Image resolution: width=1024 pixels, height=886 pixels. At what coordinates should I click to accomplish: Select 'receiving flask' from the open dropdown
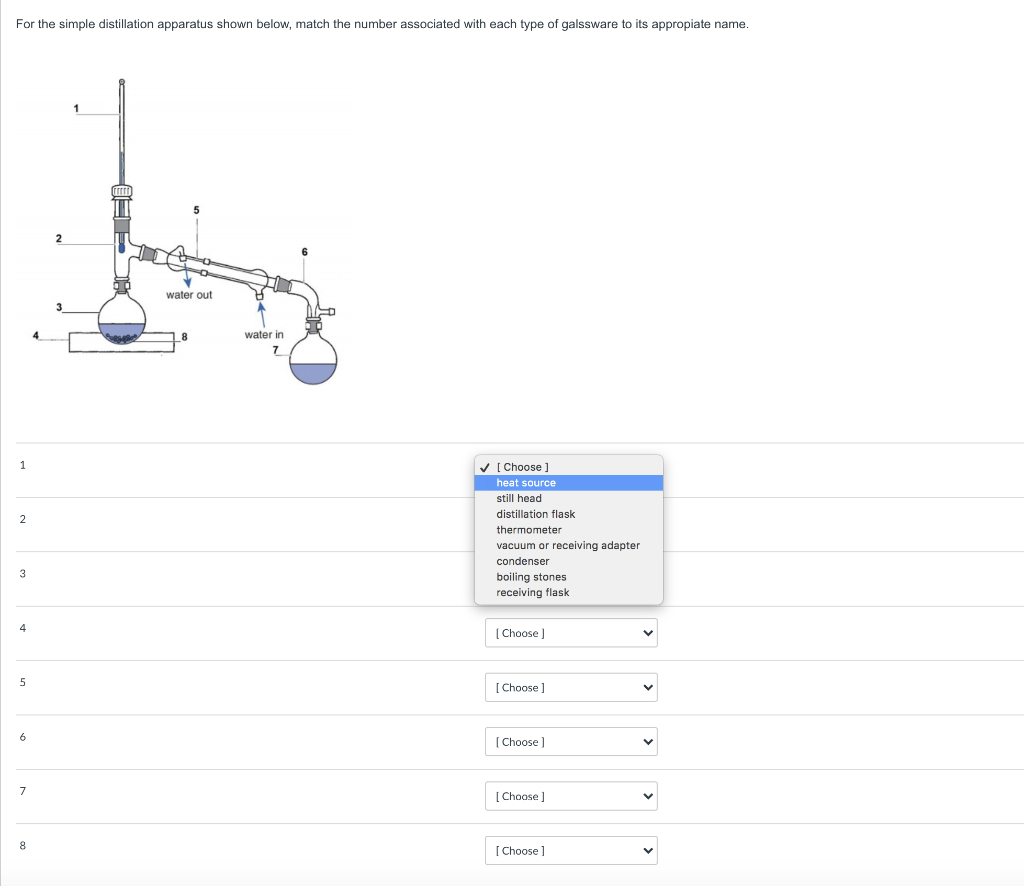coord(533,592)
